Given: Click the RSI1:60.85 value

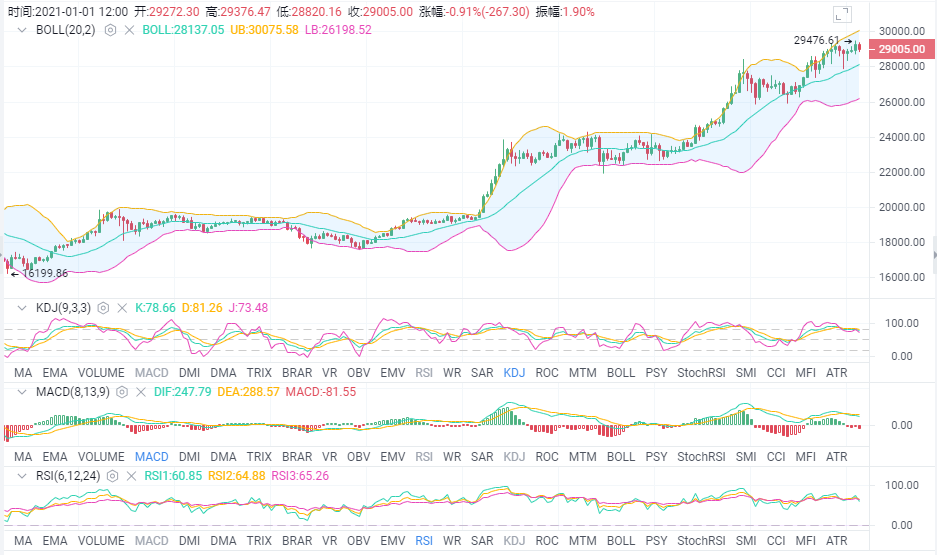Looking at the screenshot, I should [173, 476].
